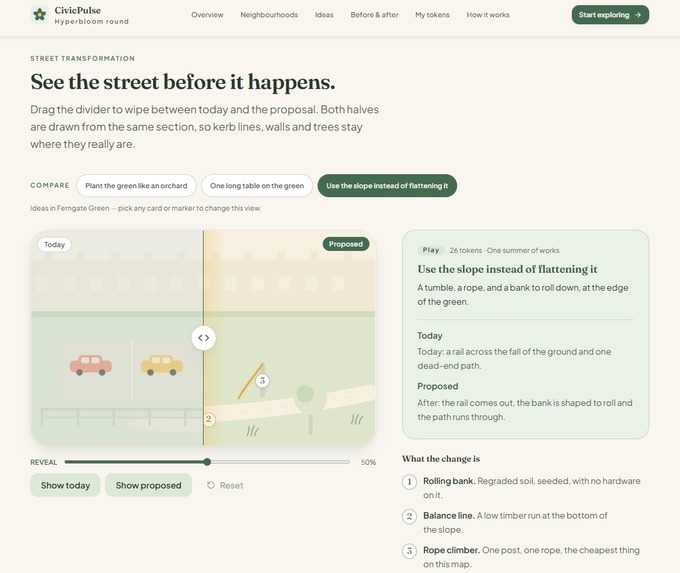Click the unfilled part of Reveal slider track
The image size is (680, 573).
[x=280, y=462]
